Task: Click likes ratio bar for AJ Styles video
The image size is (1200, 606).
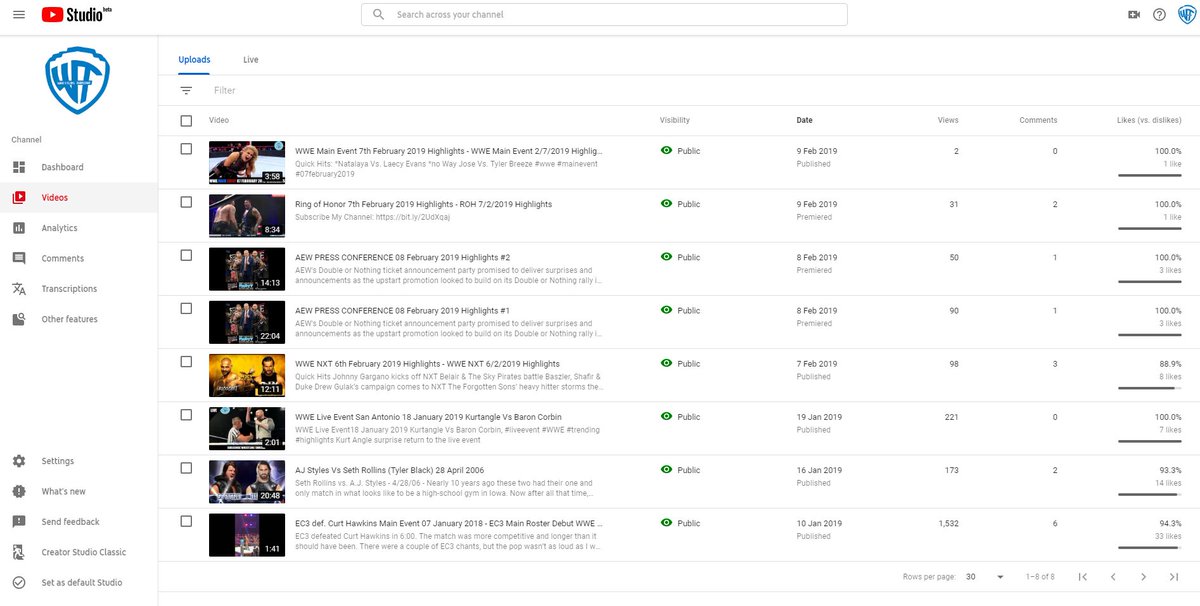Action: pos(1150,494)
